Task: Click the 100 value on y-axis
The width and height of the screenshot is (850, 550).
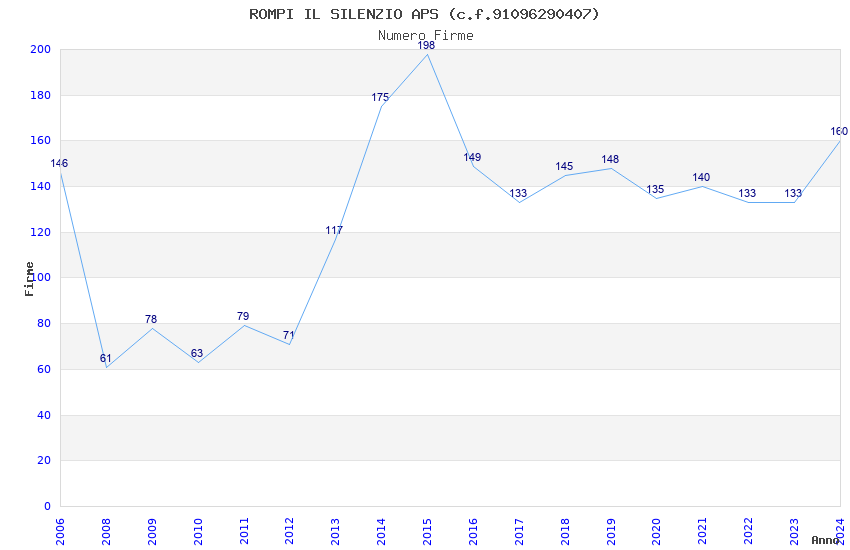Action: [41, 277]
